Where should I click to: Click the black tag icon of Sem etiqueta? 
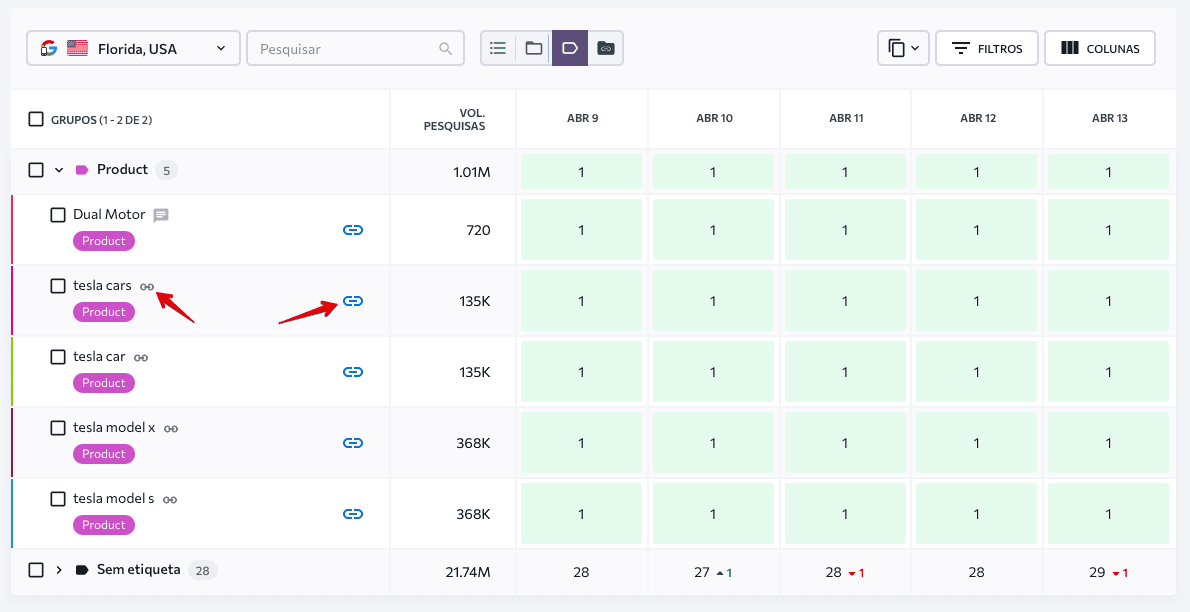click(x=82, y=569)
